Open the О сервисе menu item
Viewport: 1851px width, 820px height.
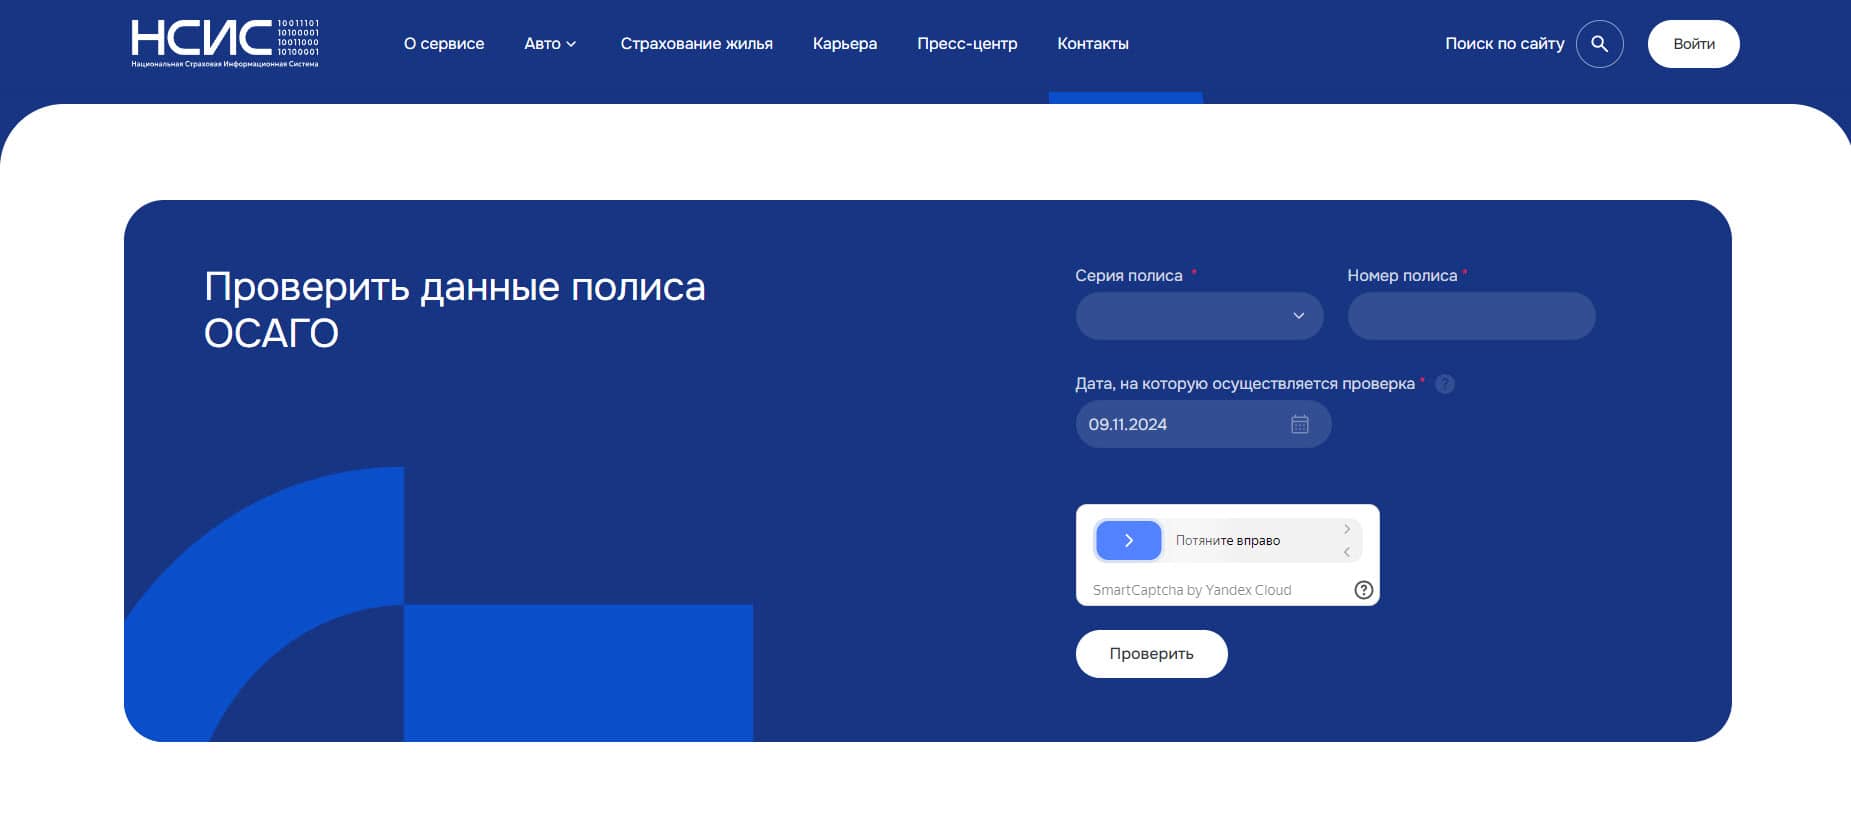click(x=444, y=44)
